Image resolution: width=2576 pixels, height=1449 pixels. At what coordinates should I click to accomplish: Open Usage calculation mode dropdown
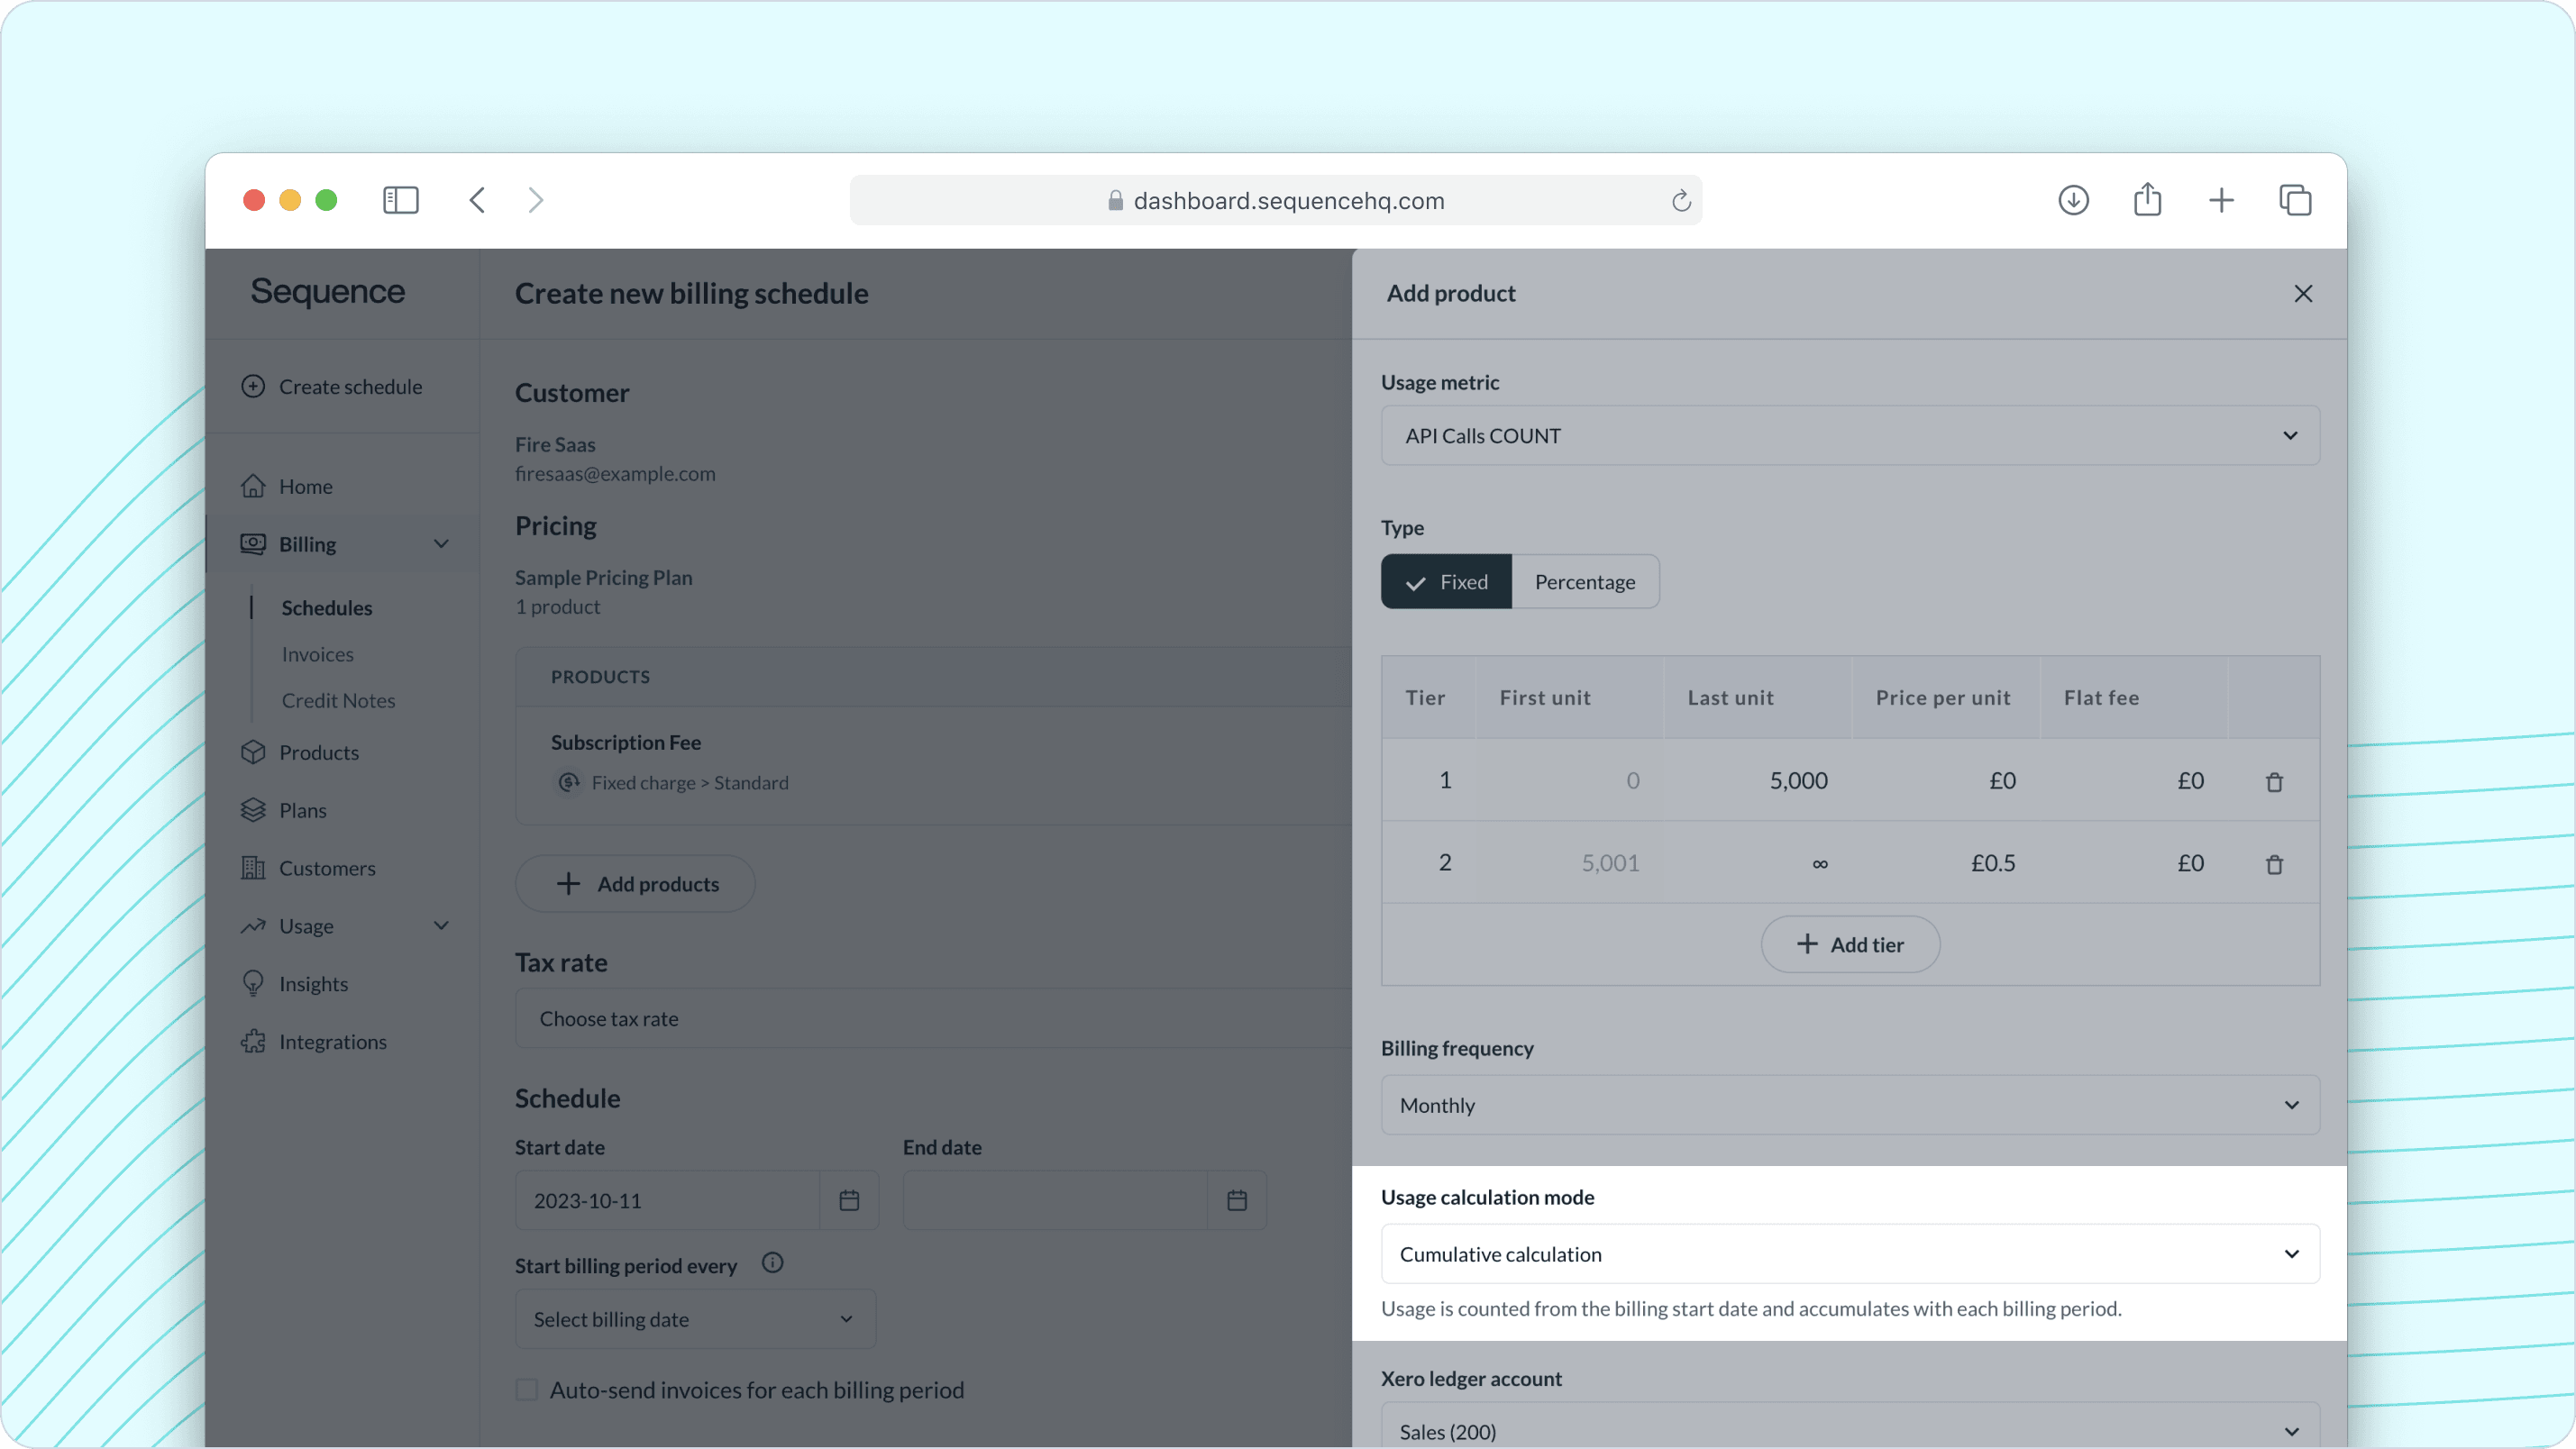[x=1850, y=1254]
